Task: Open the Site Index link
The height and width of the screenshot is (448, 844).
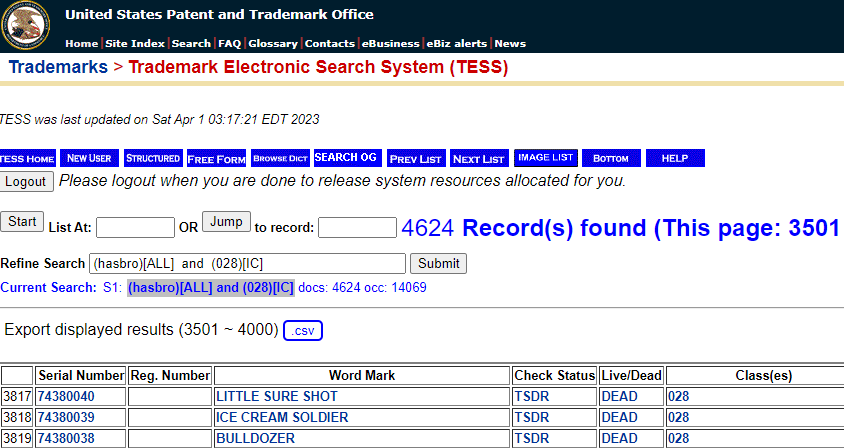Action: (x=136, y=44)
